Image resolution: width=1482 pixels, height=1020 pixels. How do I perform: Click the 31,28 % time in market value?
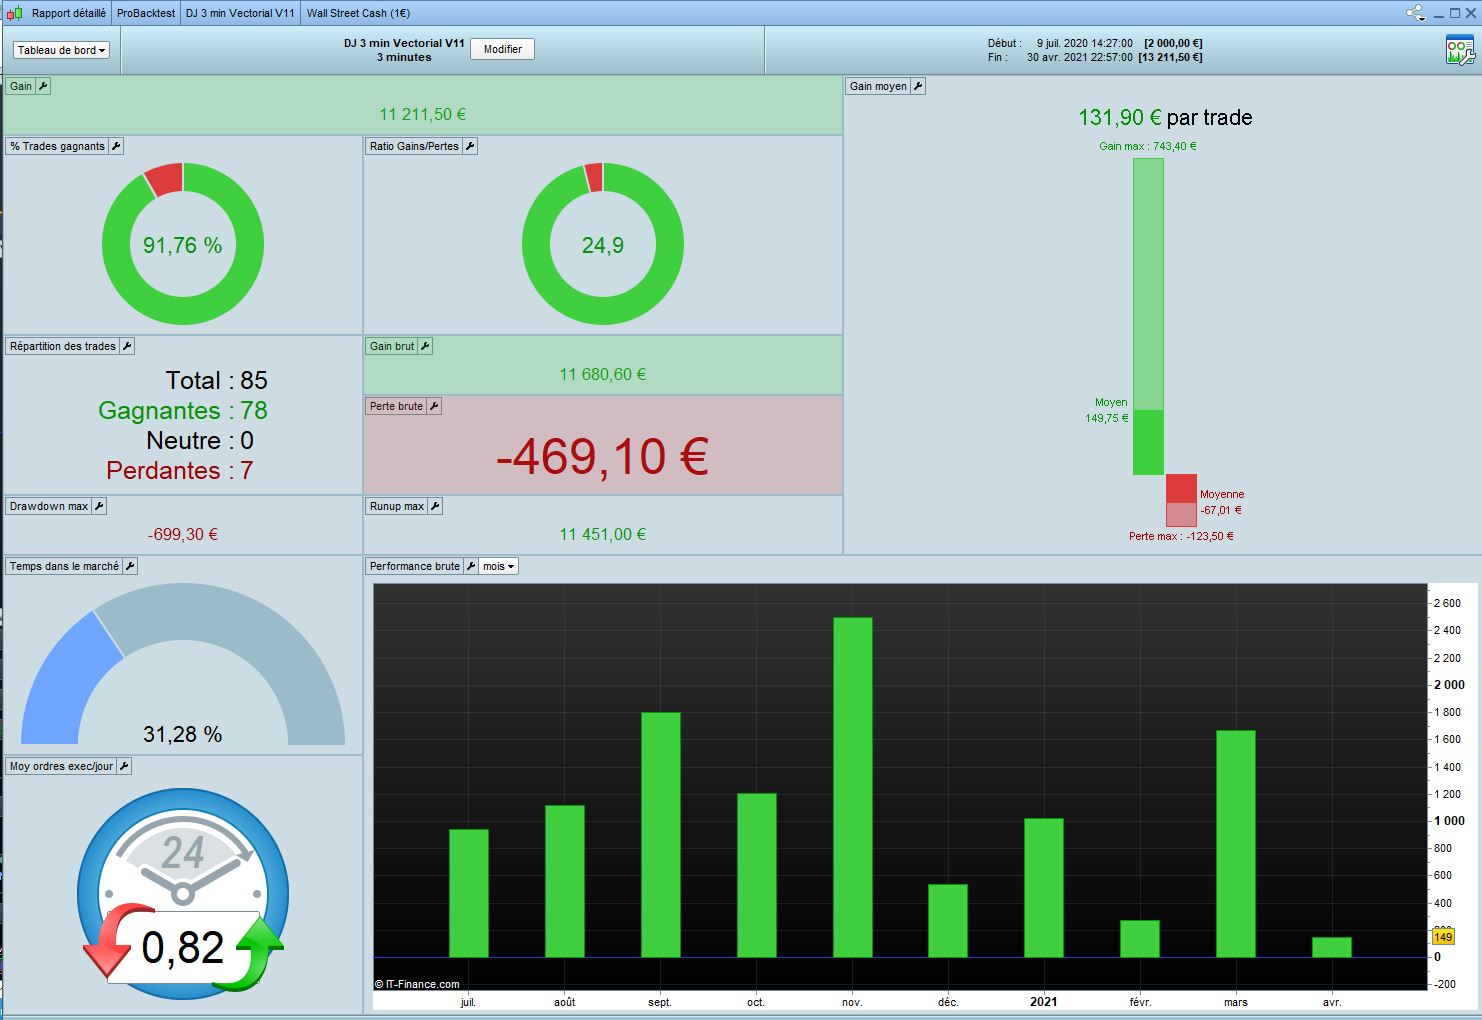(x=183, y=734)
